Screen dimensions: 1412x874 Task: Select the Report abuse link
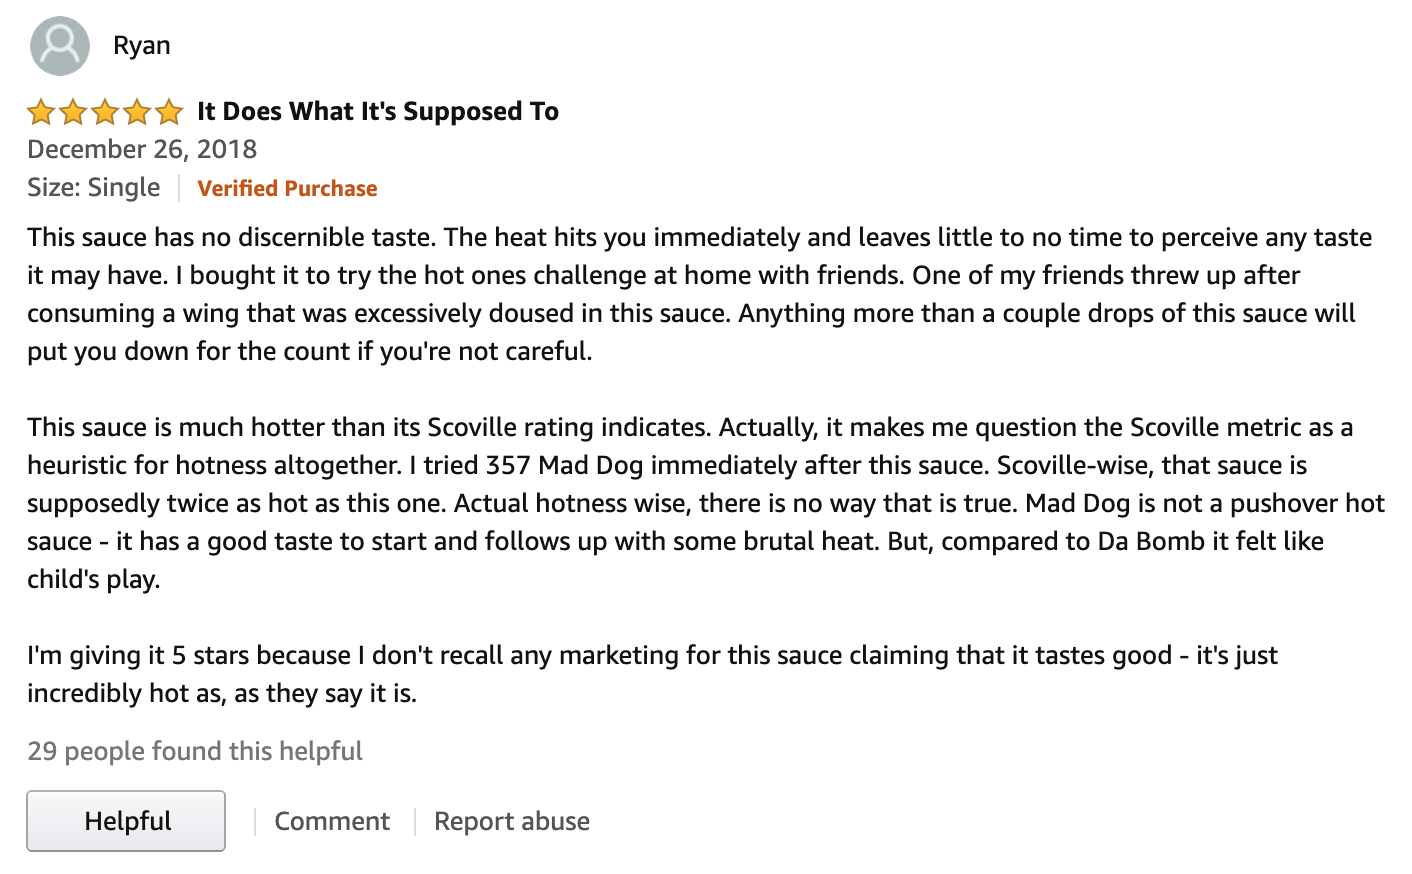point(511,821)
